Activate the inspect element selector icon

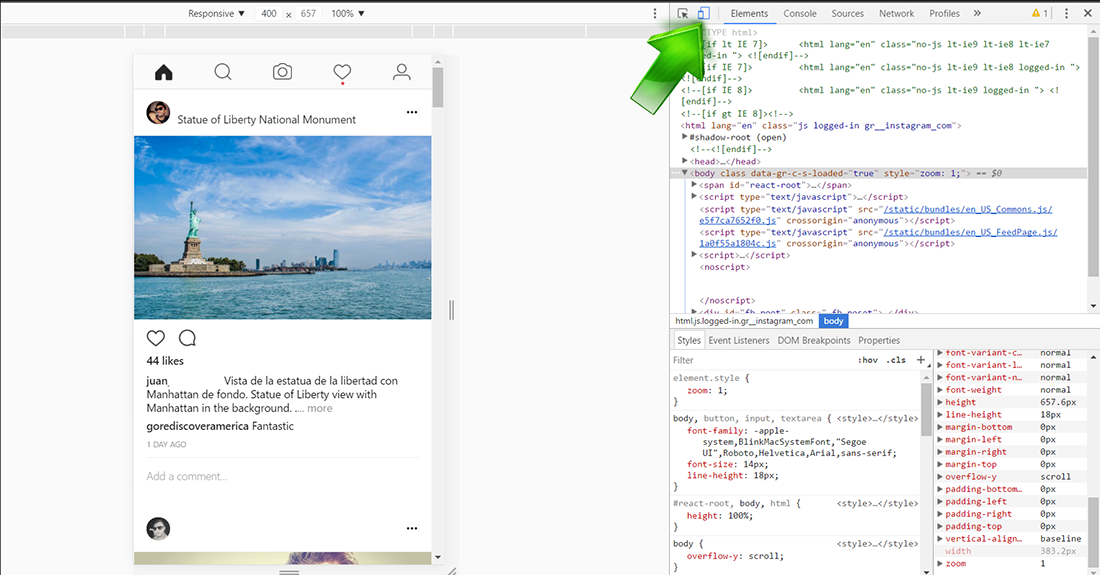point(683,13)
